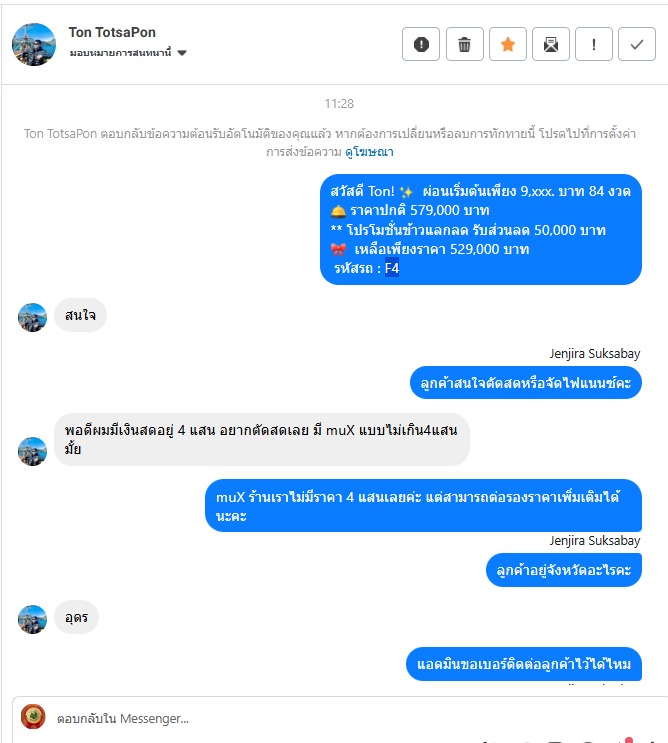Select the automated greeting price message bubble
Image resolution: width=668 pixels, height=743 pixels.
481,229
